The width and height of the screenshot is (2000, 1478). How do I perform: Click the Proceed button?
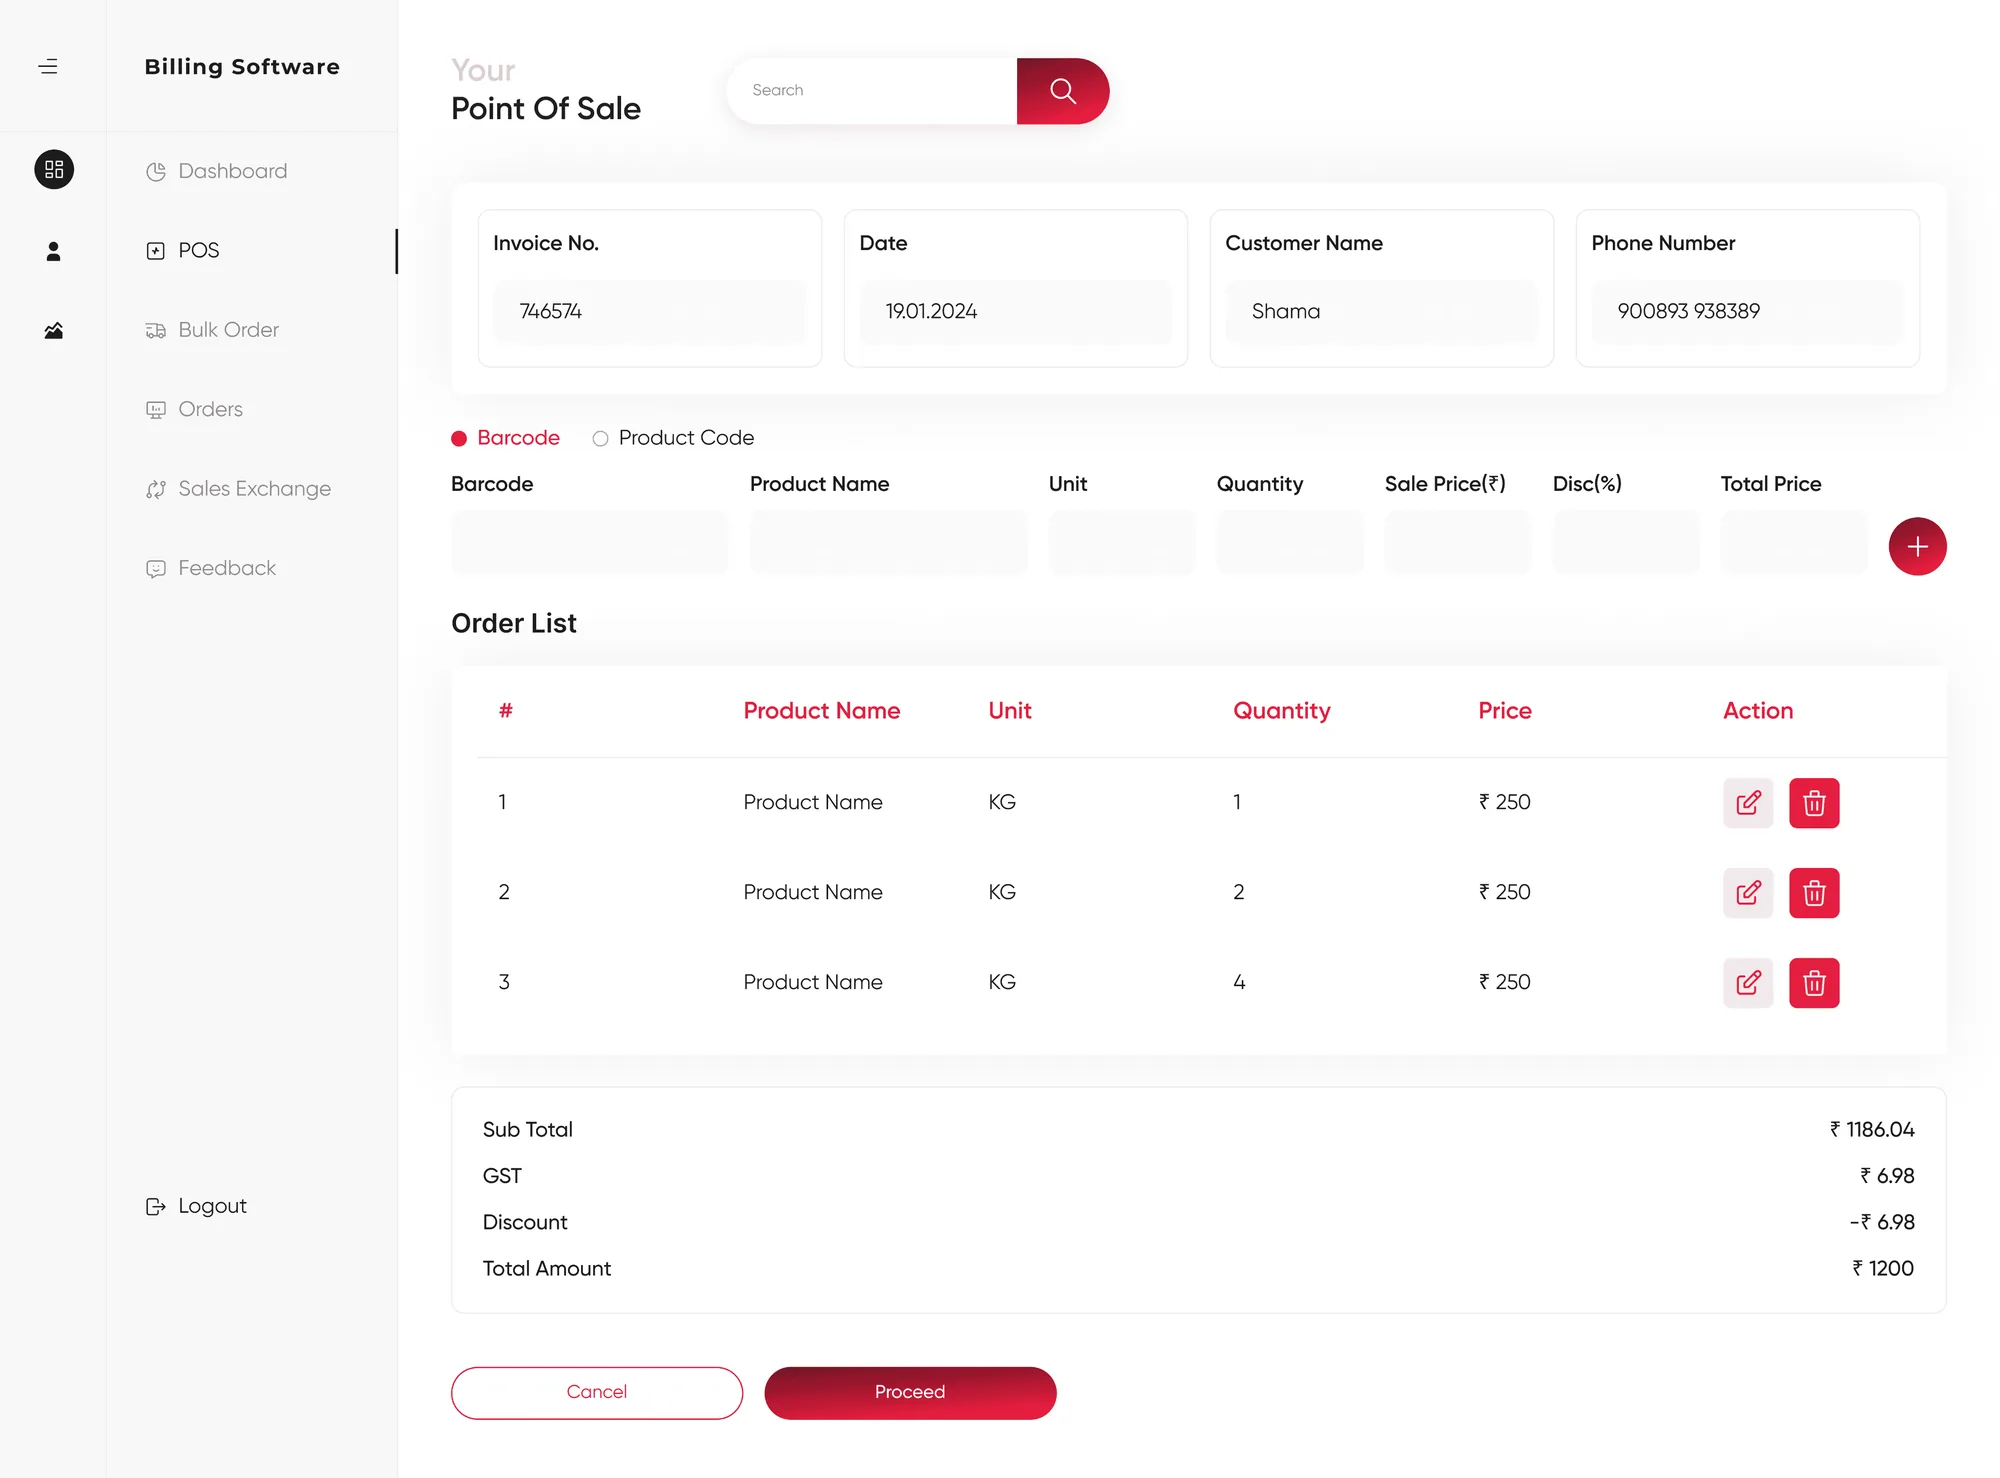click(910, 1392)
